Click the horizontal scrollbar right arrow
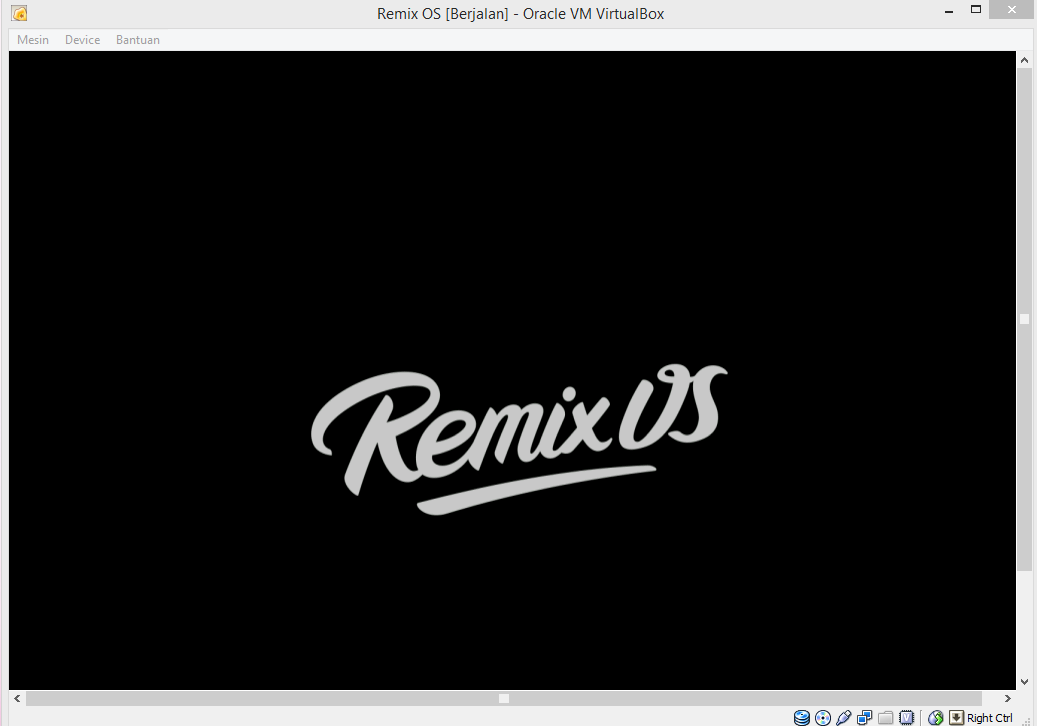 point(1007,698)
